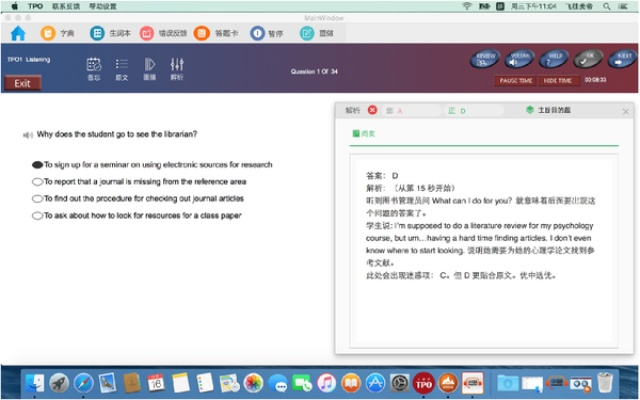Viewport: 640px width, 400px height.
Task: Open the Trash in the Dock
Action: (x=605, y=383)
